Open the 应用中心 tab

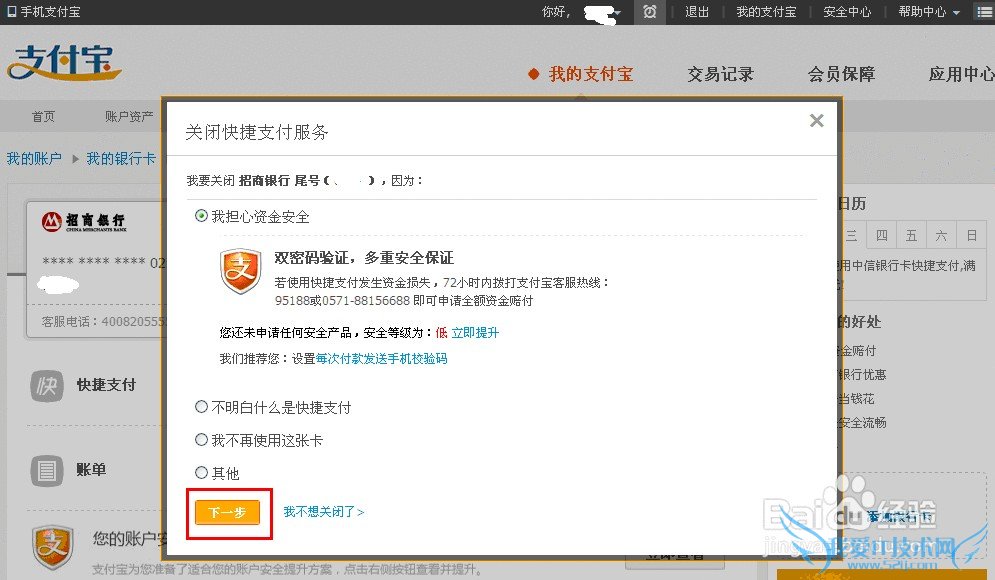click(x=961, y=74)
